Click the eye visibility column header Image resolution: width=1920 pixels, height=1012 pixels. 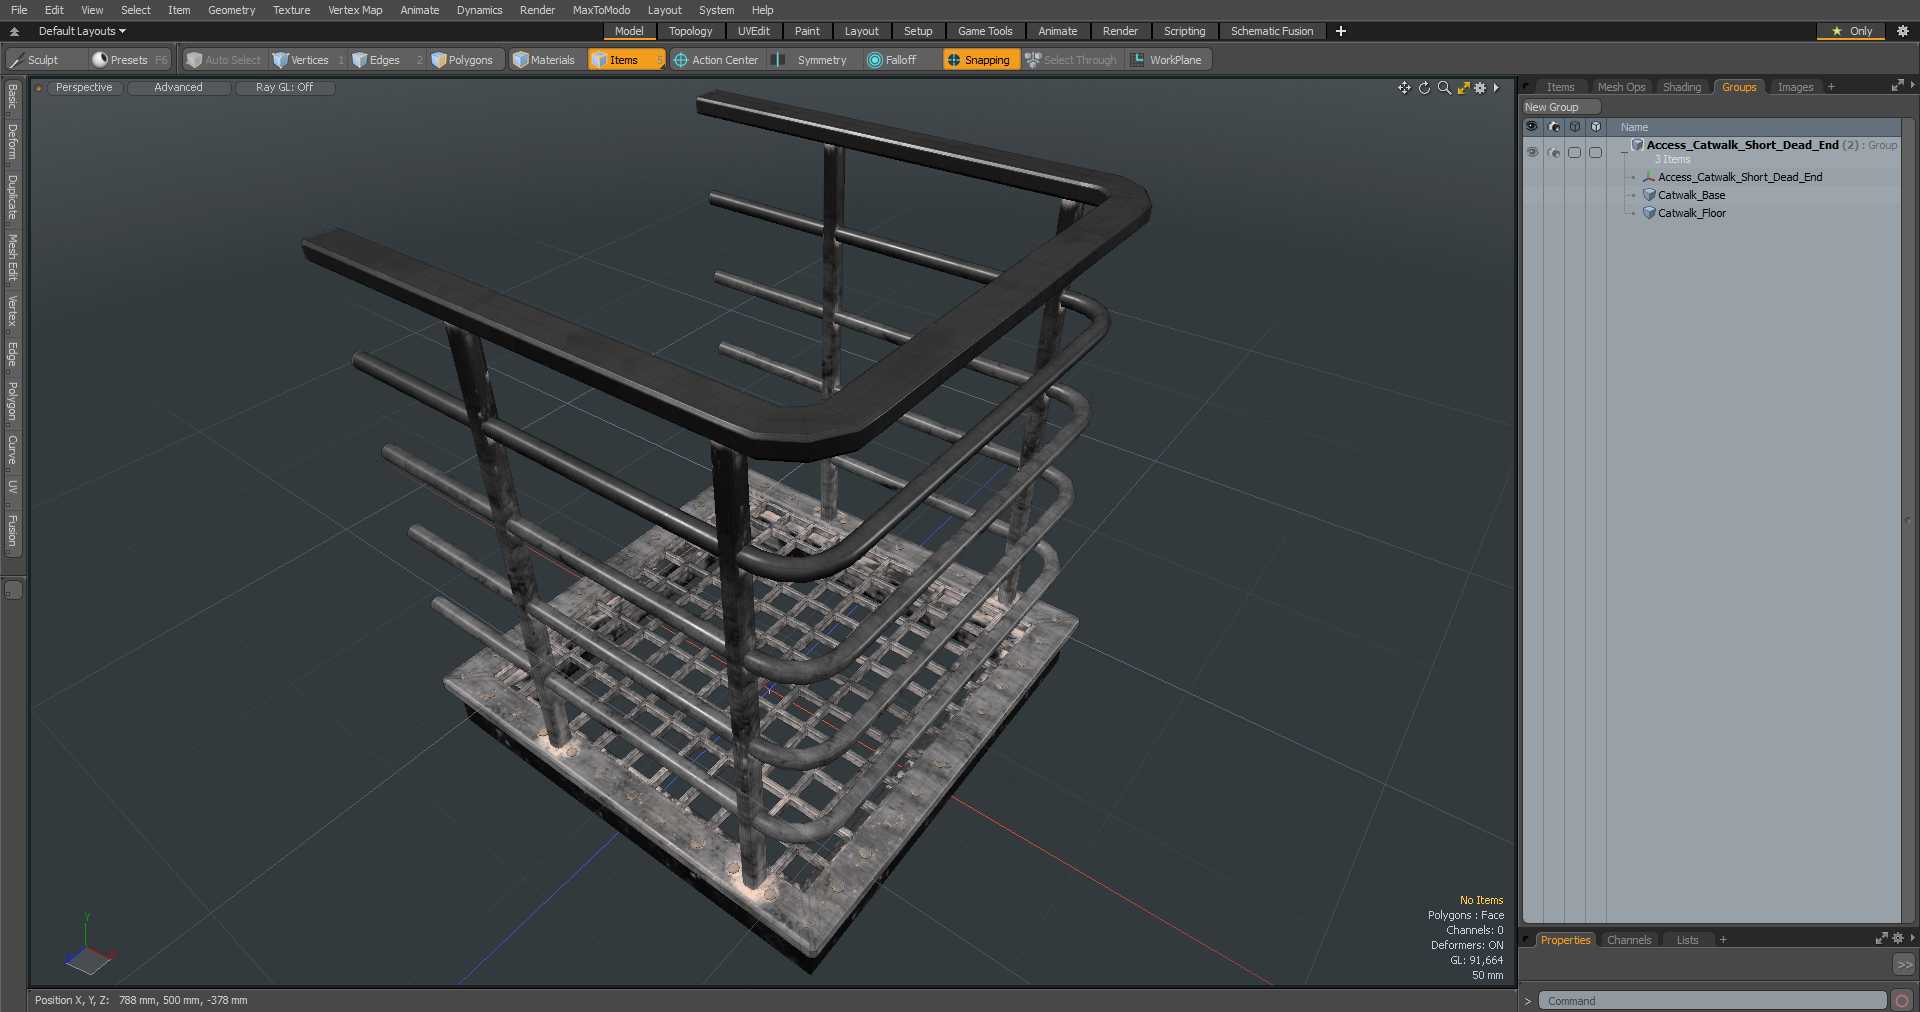pyautogui.click(x=1532, y=127)
